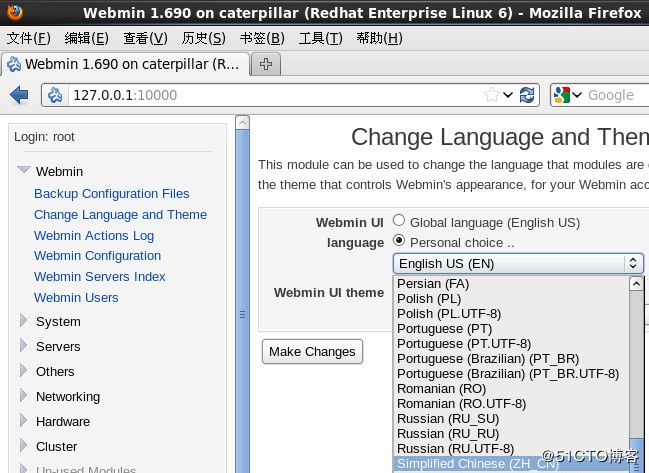Image resolution: width=649 pixels, height=473 pixels.
Task: Click the site identity icon beside 127.0.0.1
Action: [x=55, y=95]
